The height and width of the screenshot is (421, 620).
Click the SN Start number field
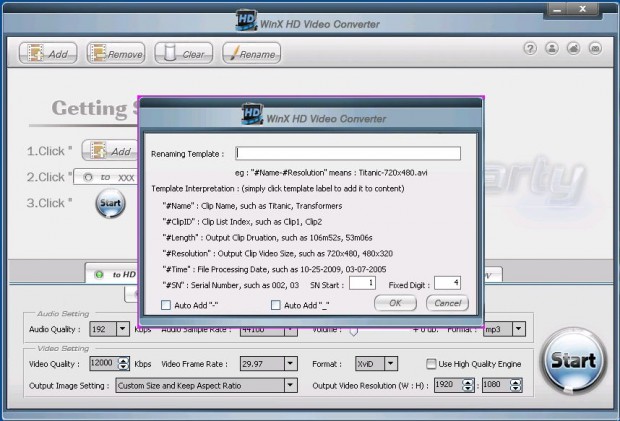pyautogui.click(x=362, y=283)
